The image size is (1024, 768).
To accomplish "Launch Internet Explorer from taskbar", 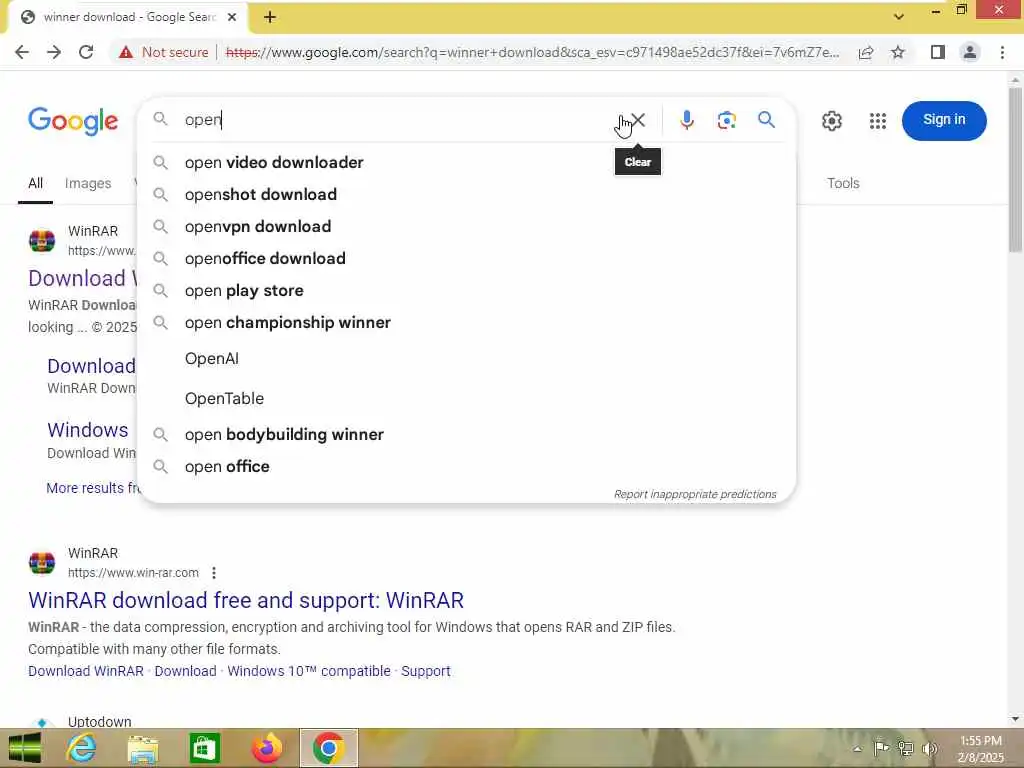I will (x=82, y=748).
